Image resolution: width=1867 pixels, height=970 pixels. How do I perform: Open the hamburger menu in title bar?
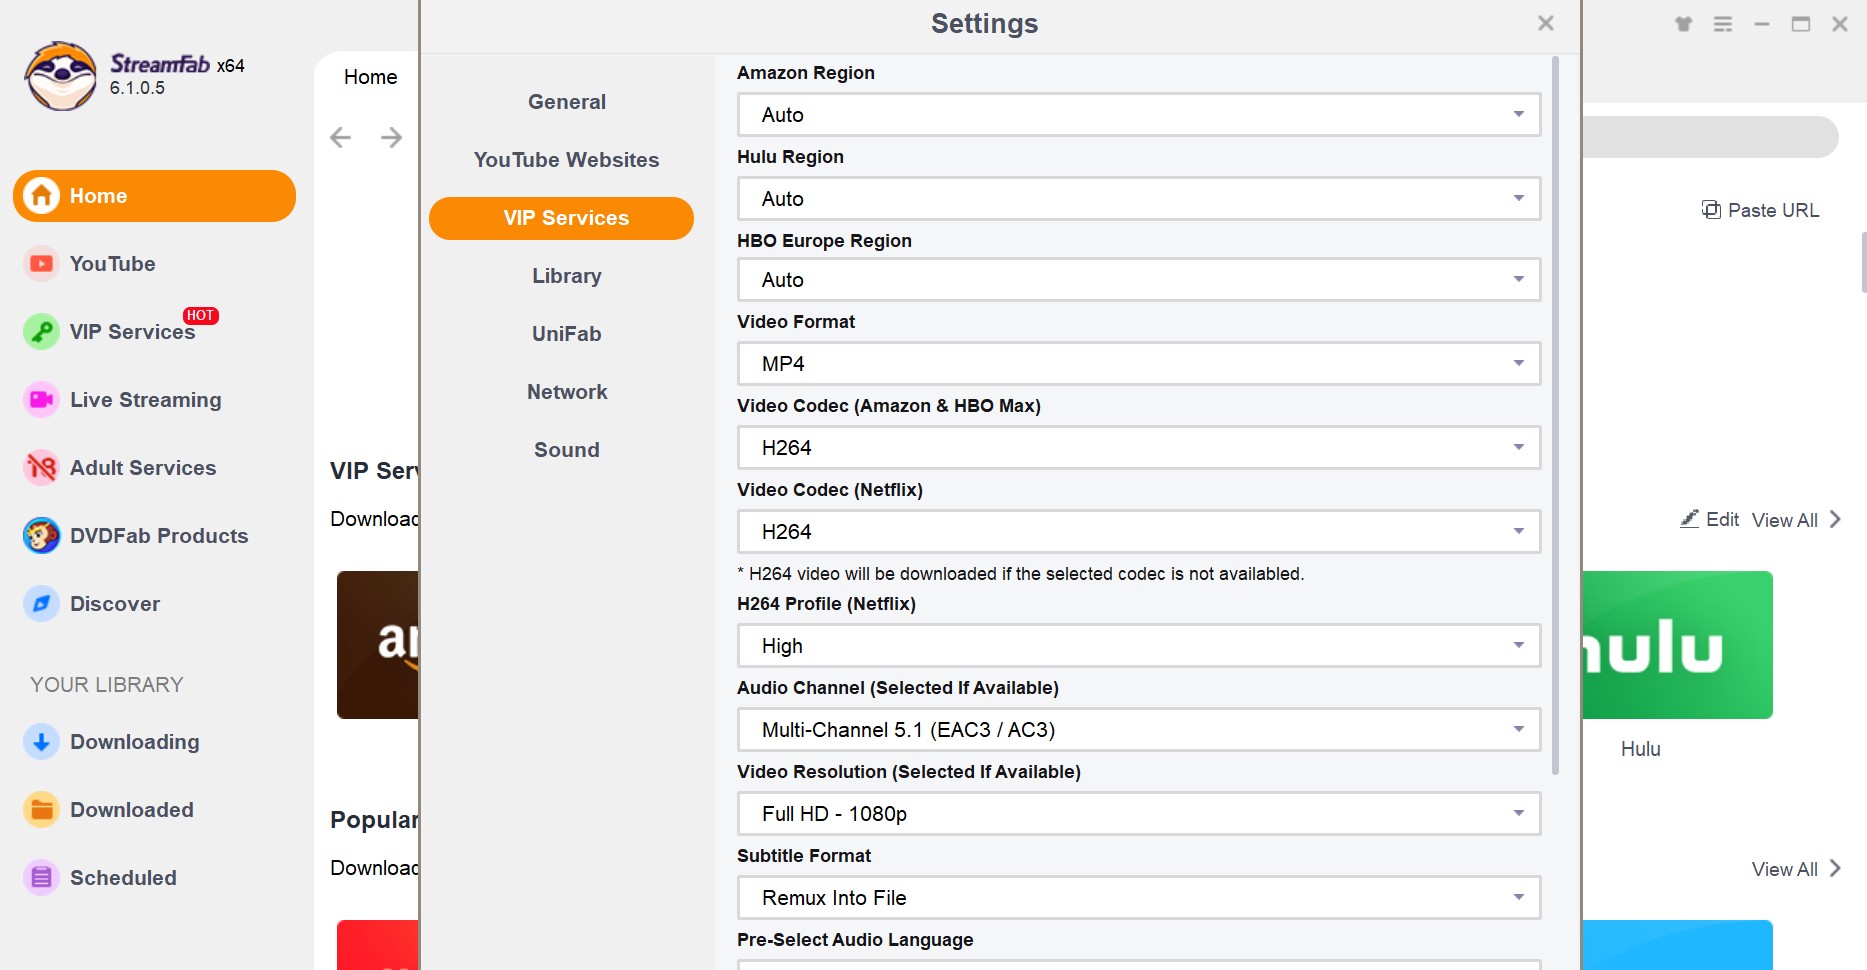[x=1723, y=24]
